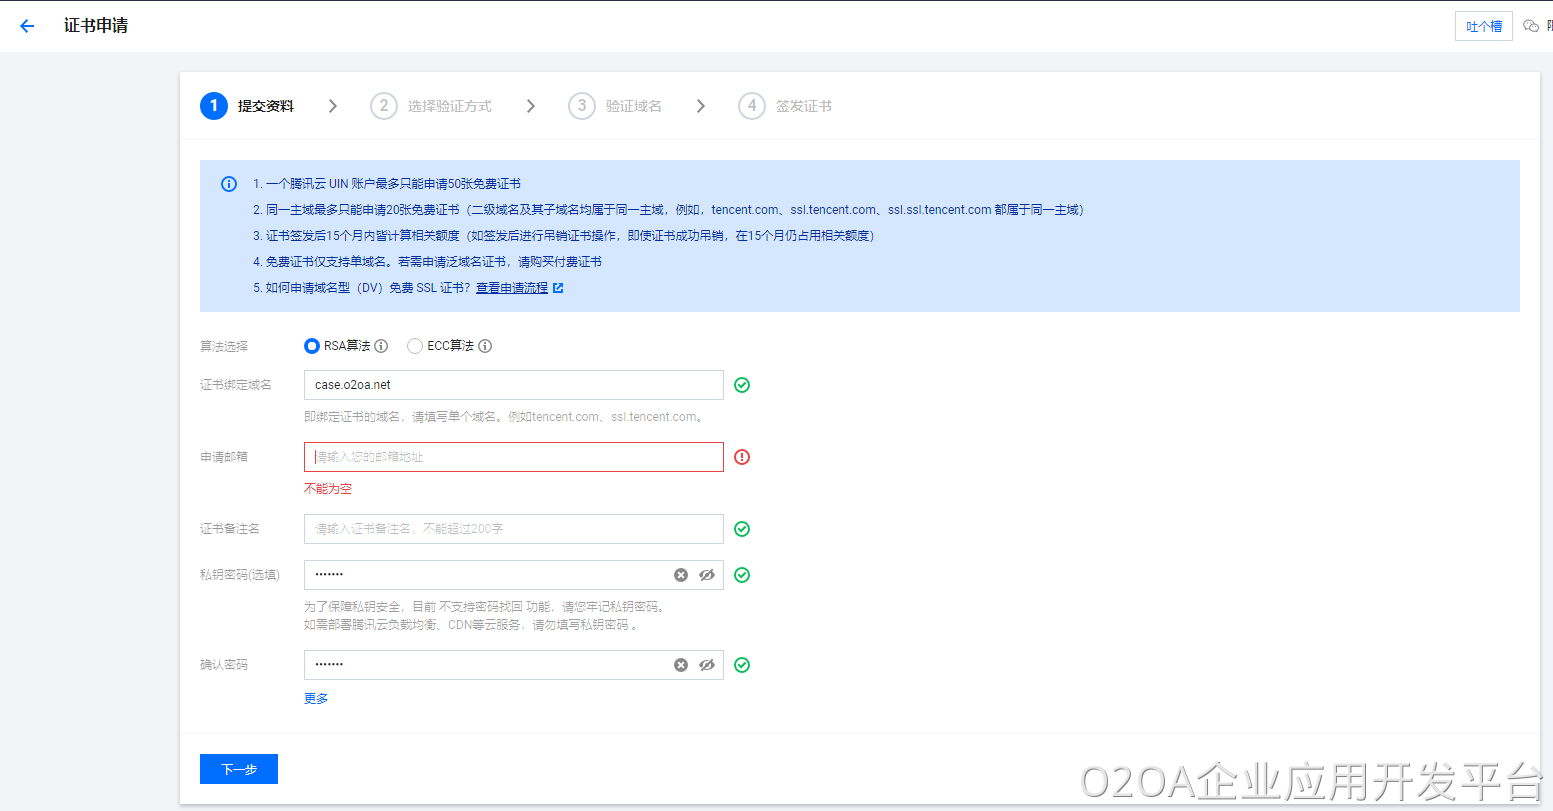Show the 私钥密码 password via eye icon

coord(707,575)
